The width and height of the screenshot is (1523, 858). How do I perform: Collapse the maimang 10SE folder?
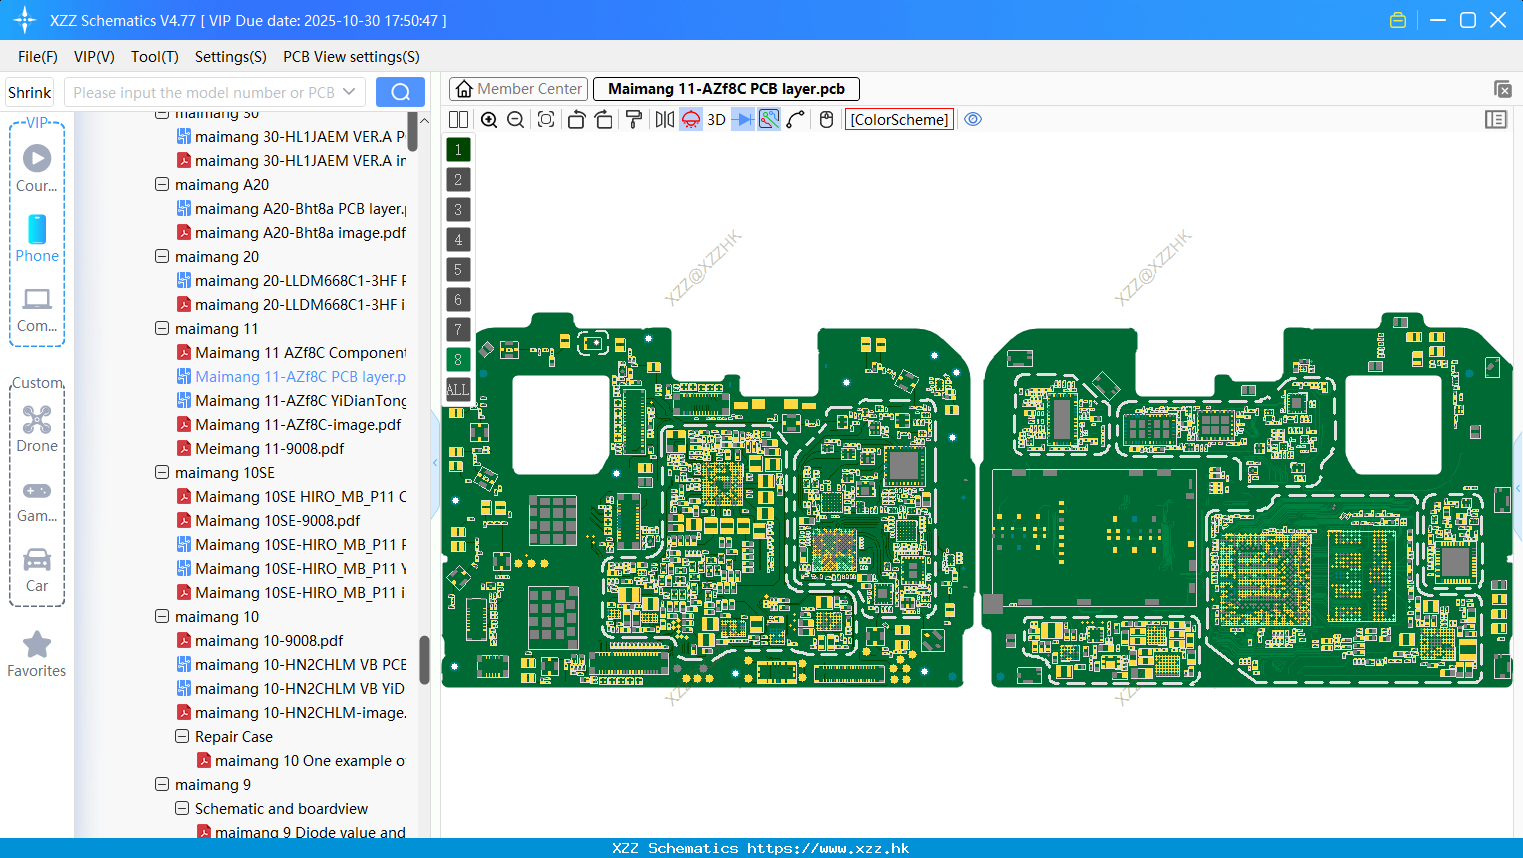coord(162,472)
